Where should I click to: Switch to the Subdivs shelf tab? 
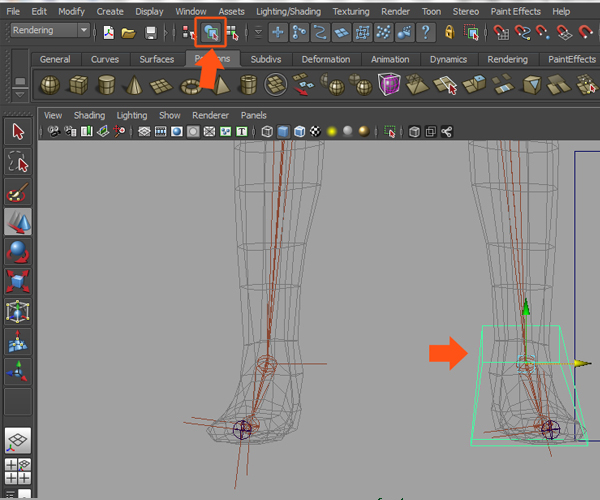[x=266, y=59]
